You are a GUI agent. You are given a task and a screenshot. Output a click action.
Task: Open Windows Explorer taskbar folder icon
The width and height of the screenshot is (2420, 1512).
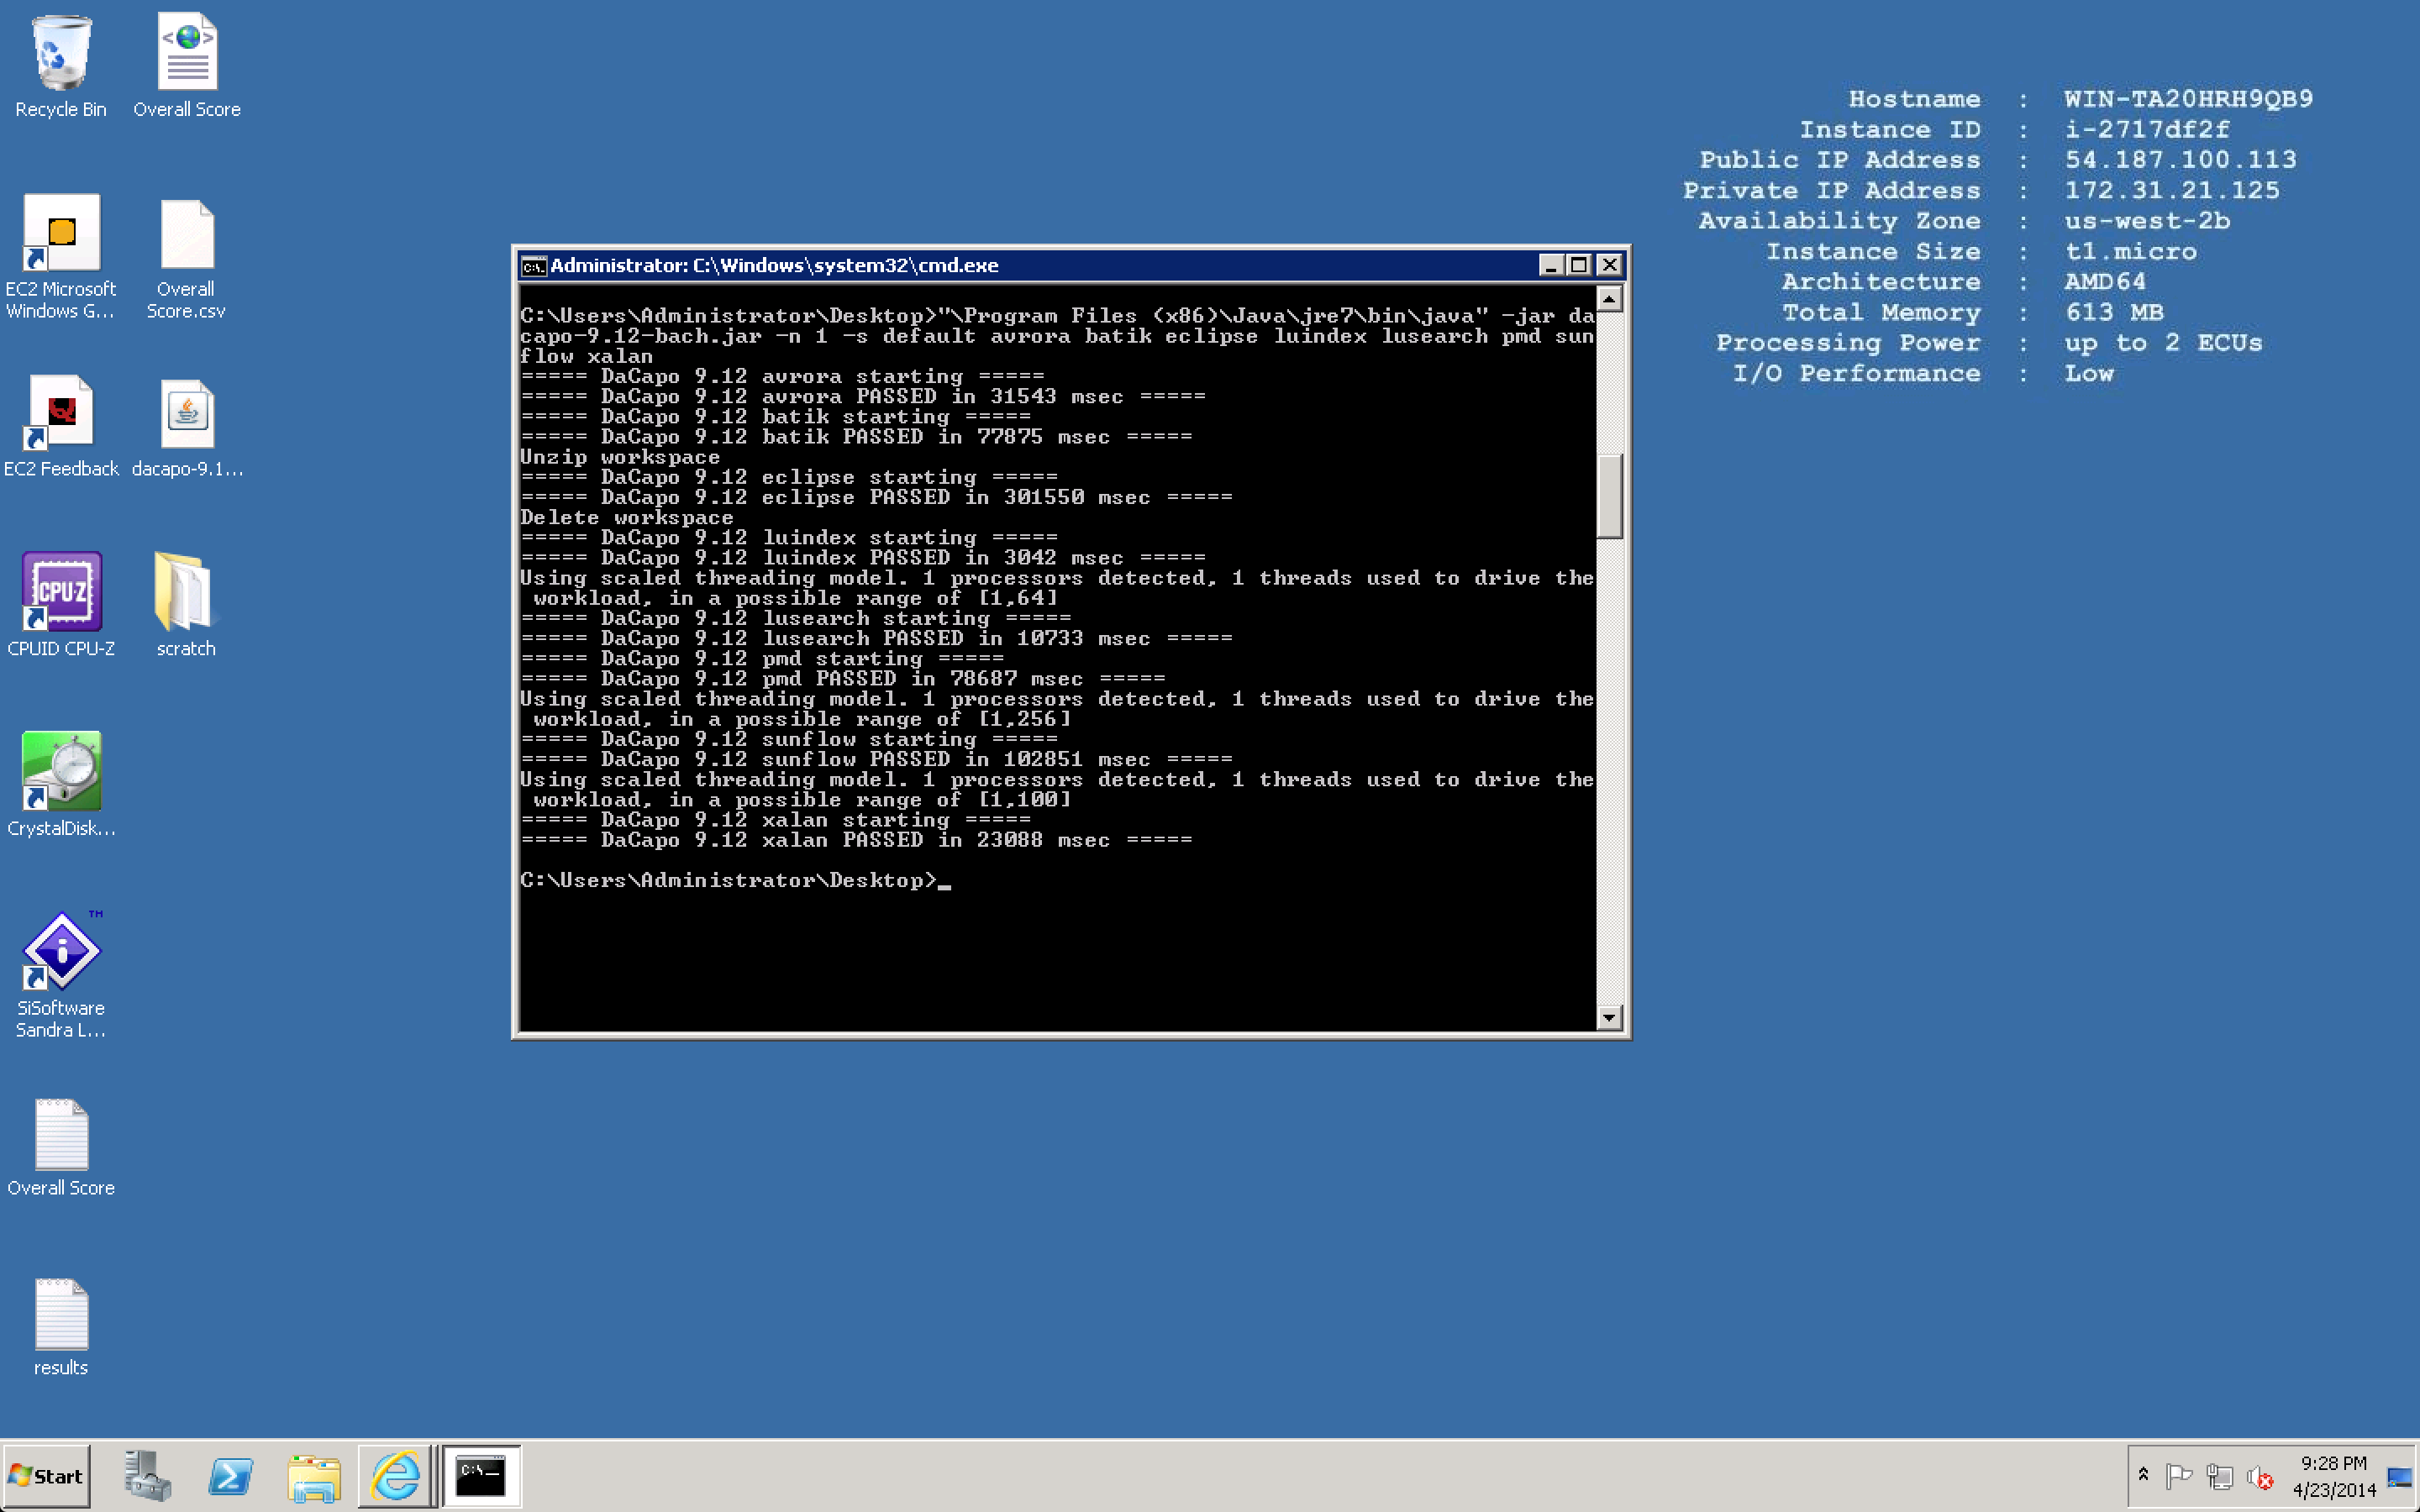(x=314, y=1476)
